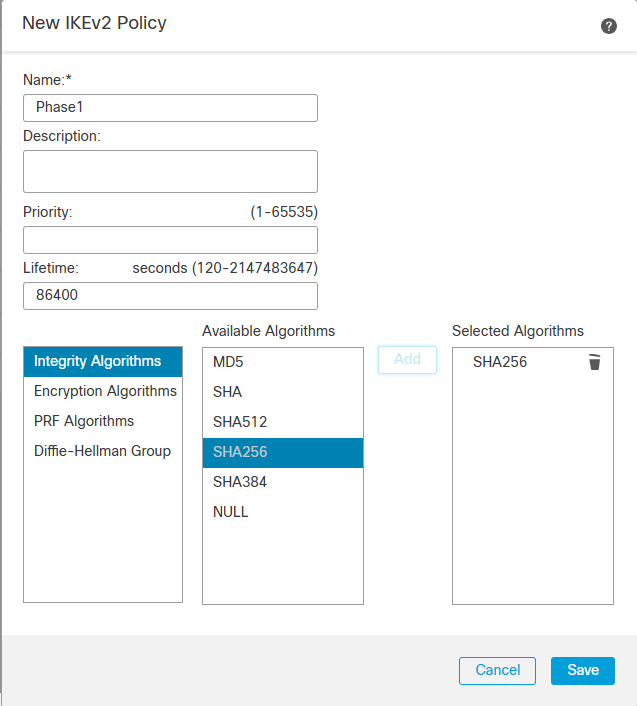Edit the Lifetime seconds field
The image size is (637, 706).
tap(170, 296)
